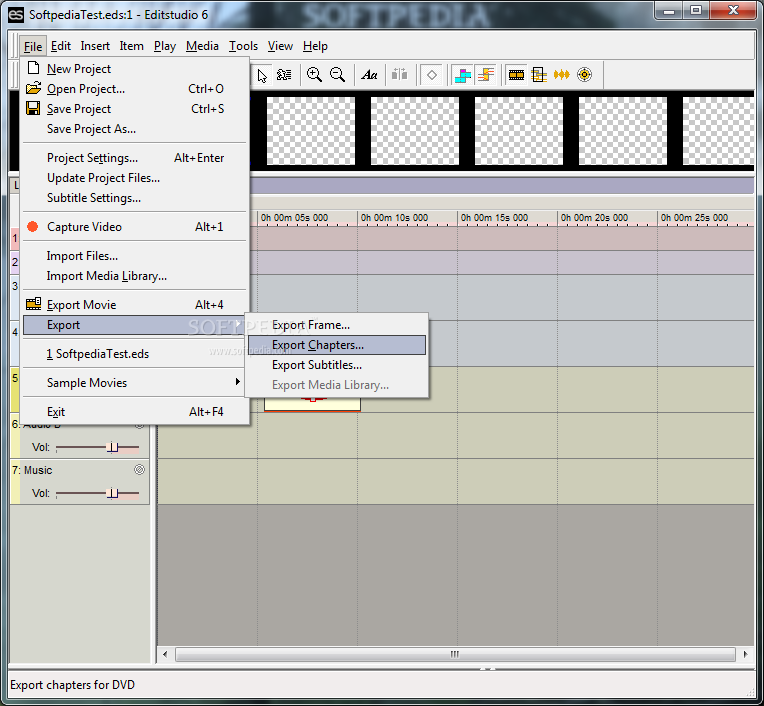
Task: Click the 0h 00m 10s 000 ruler mark
Action: coord(394,218)
